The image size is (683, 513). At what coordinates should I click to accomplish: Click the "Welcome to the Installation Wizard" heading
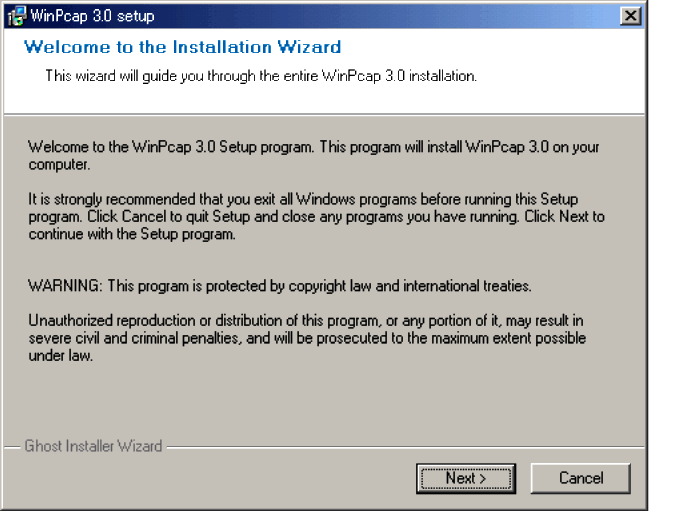pyautogui.click(x=181, y=47)
